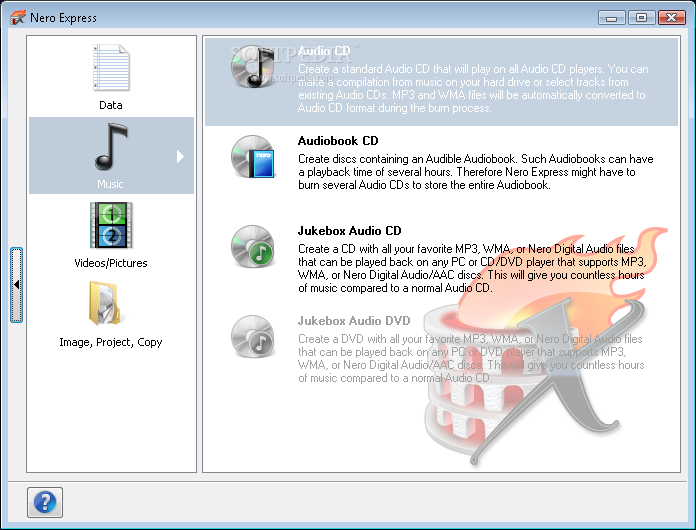696x530 pixels.
Task: Click the Data category label
Action: (x=110, y=105)
